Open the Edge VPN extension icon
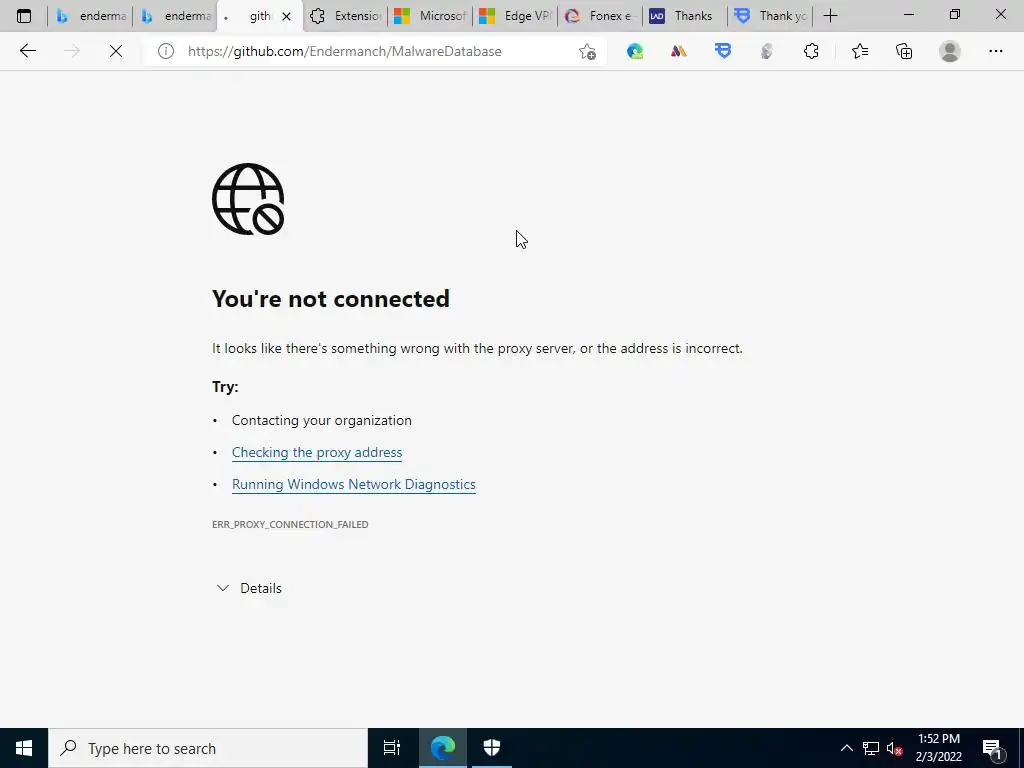This screenshot has height=768, width=1024. point(635,51)
